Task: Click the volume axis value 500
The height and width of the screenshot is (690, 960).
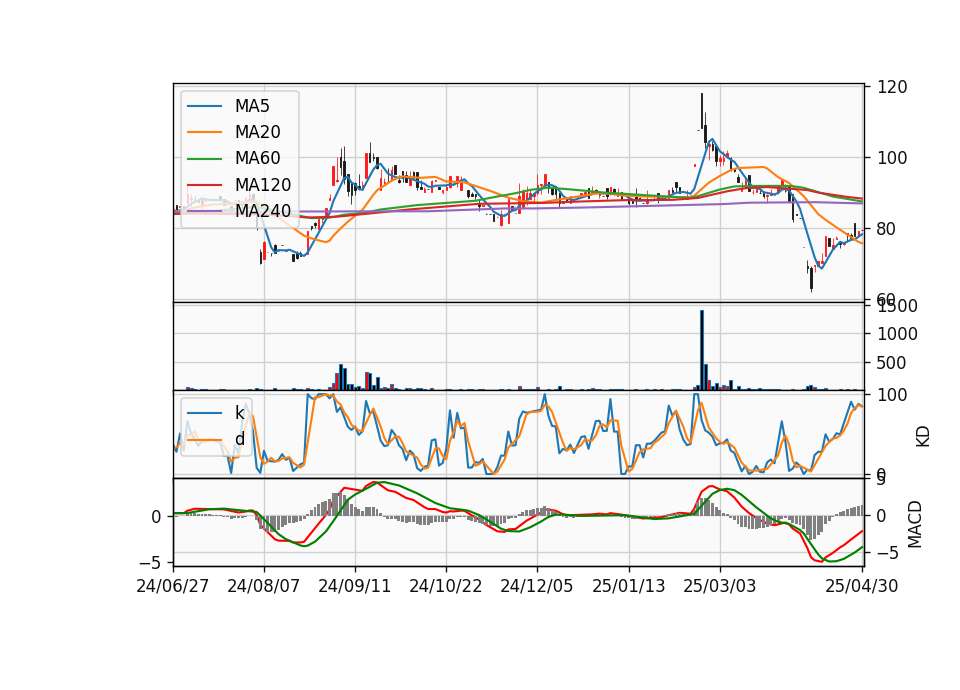Action: pyautogui.click(x=892, y=363)
